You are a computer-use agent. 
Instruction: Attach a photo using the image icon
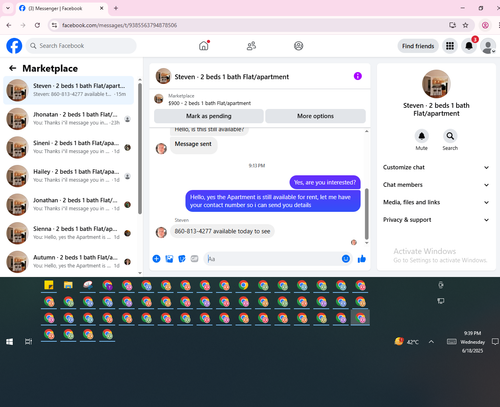[x=169, y=259]
